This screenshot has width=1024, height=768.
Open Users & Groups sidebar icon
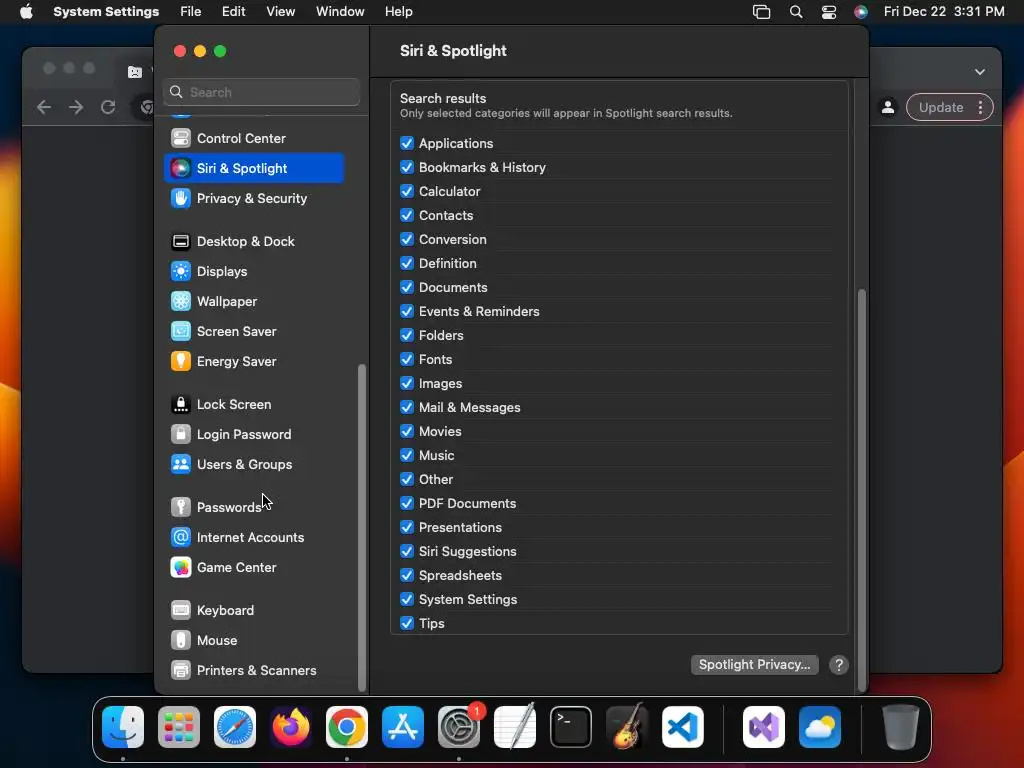pos(181,465)
